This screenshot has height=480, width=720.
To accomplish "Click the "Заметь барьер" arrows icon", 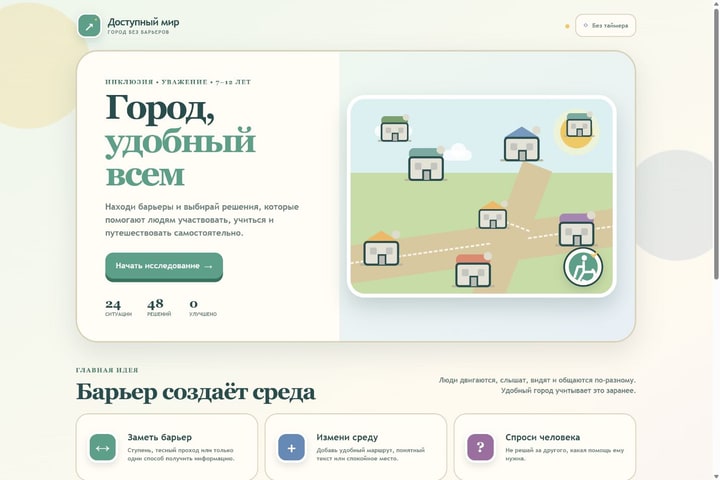I will [x=102, y=448].
